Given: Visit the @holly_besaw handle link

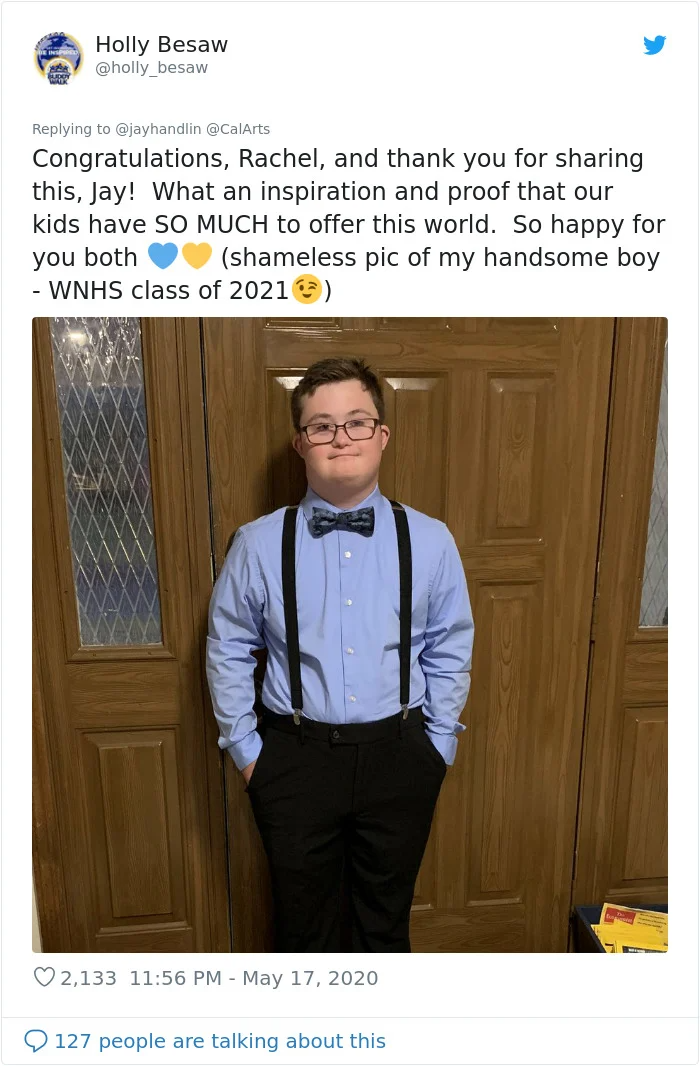Looking at the screenshot, I should pyautogui.click(x=152, y=67).
